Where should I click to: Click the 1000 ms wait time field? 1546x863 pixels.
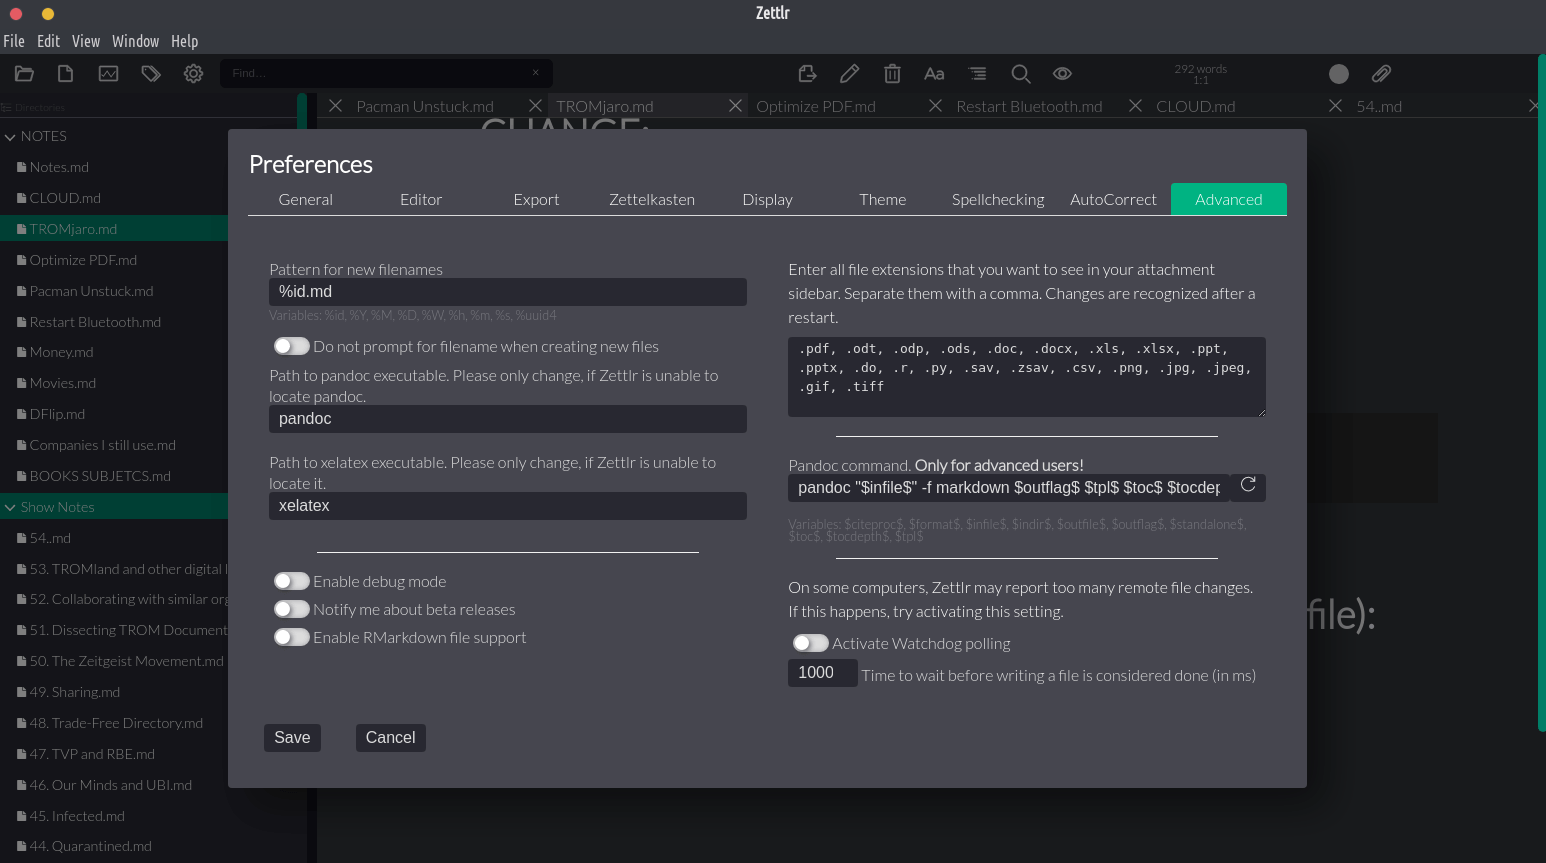[x=823, y=673]
